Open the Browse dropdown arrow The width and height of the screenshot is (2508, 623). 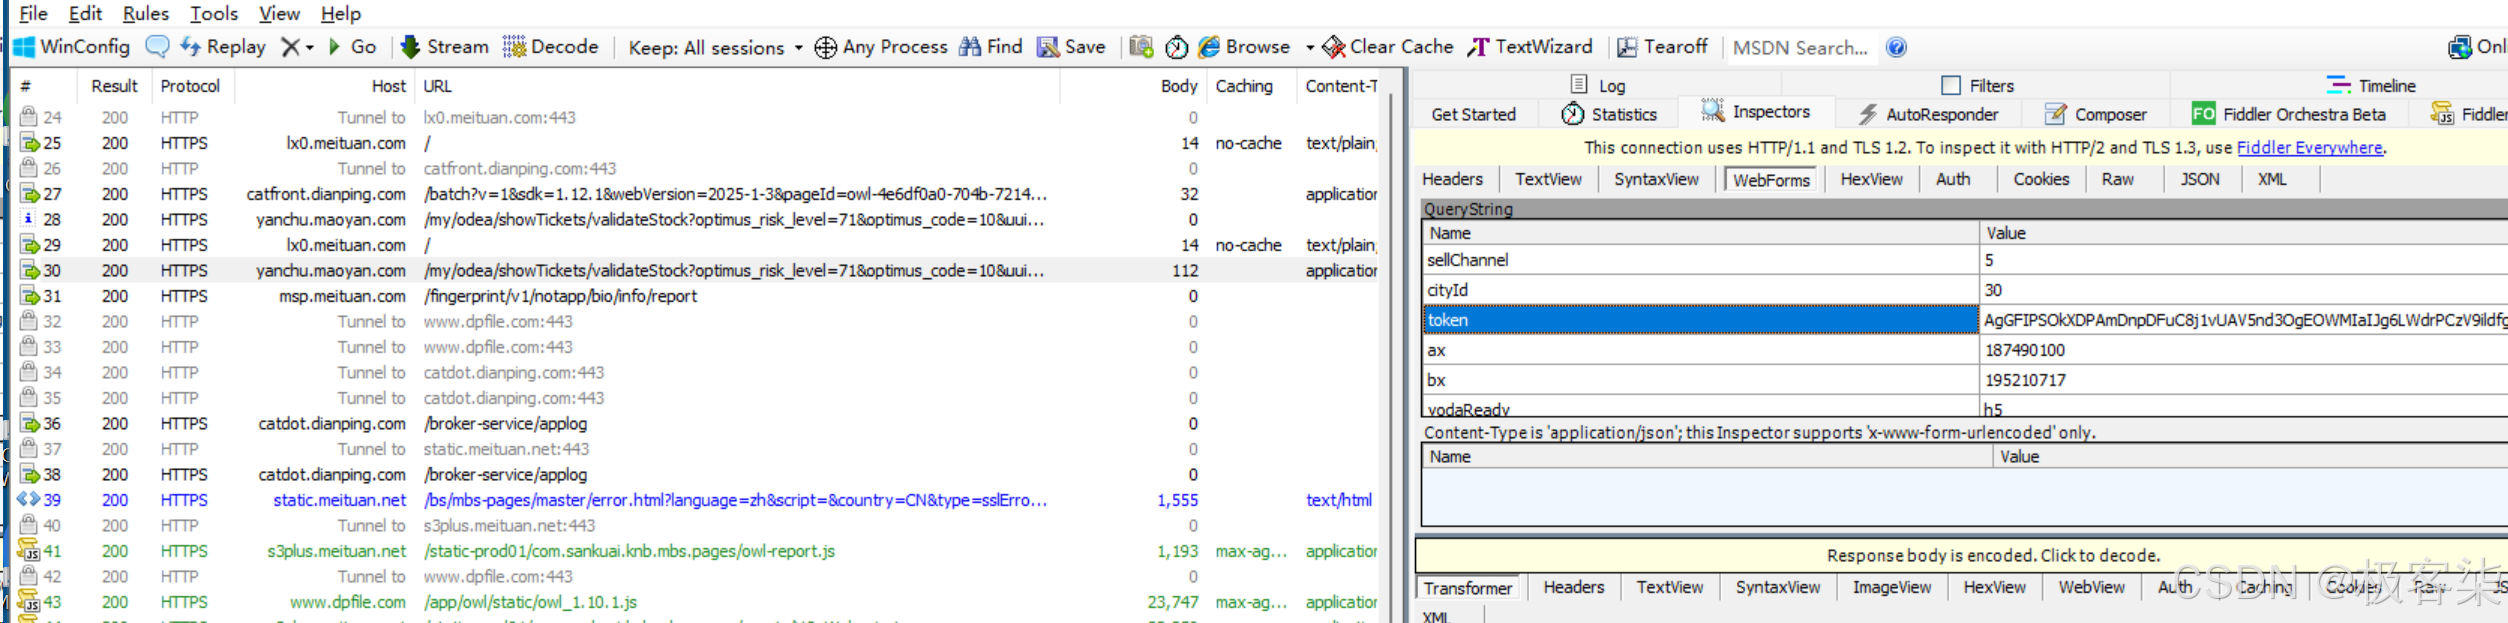(x=1309, y=48)
